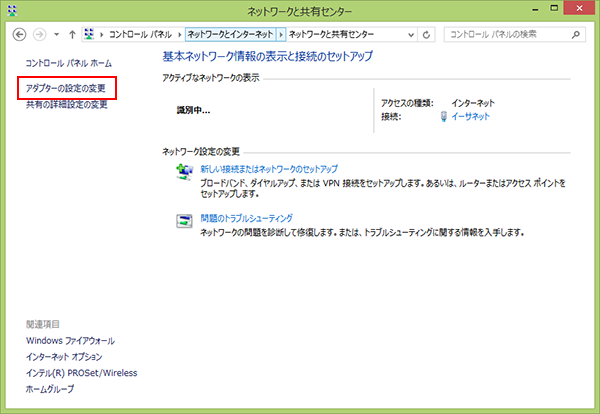The width and height of the screenshot is (600, 414).
Task: Open ホームグループ link
Action: [x=50, y=389]
